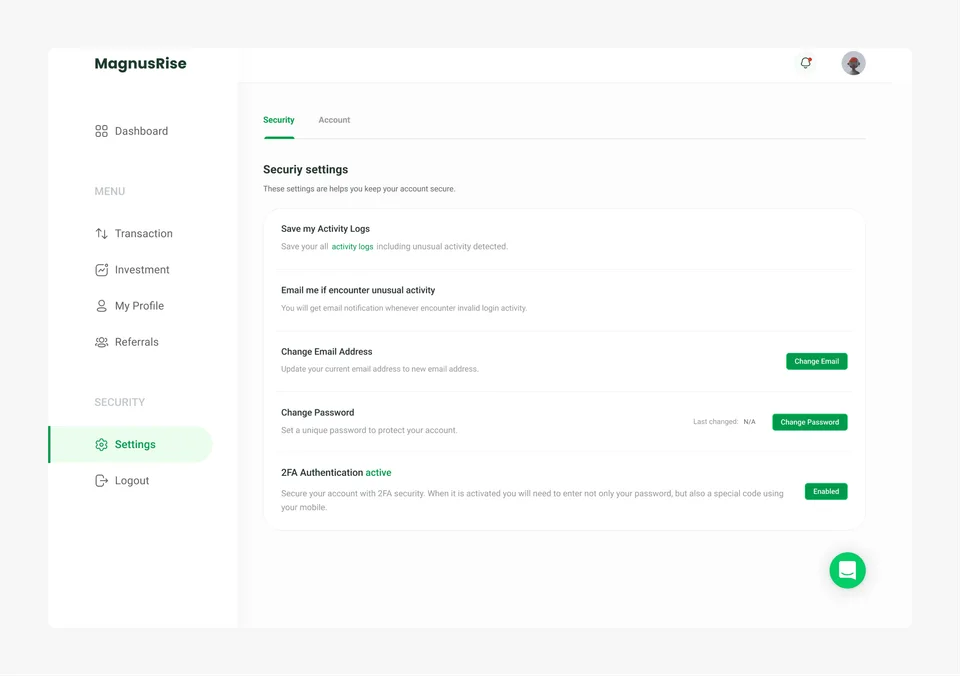Open the user avatar in the header

pos(853,63)
